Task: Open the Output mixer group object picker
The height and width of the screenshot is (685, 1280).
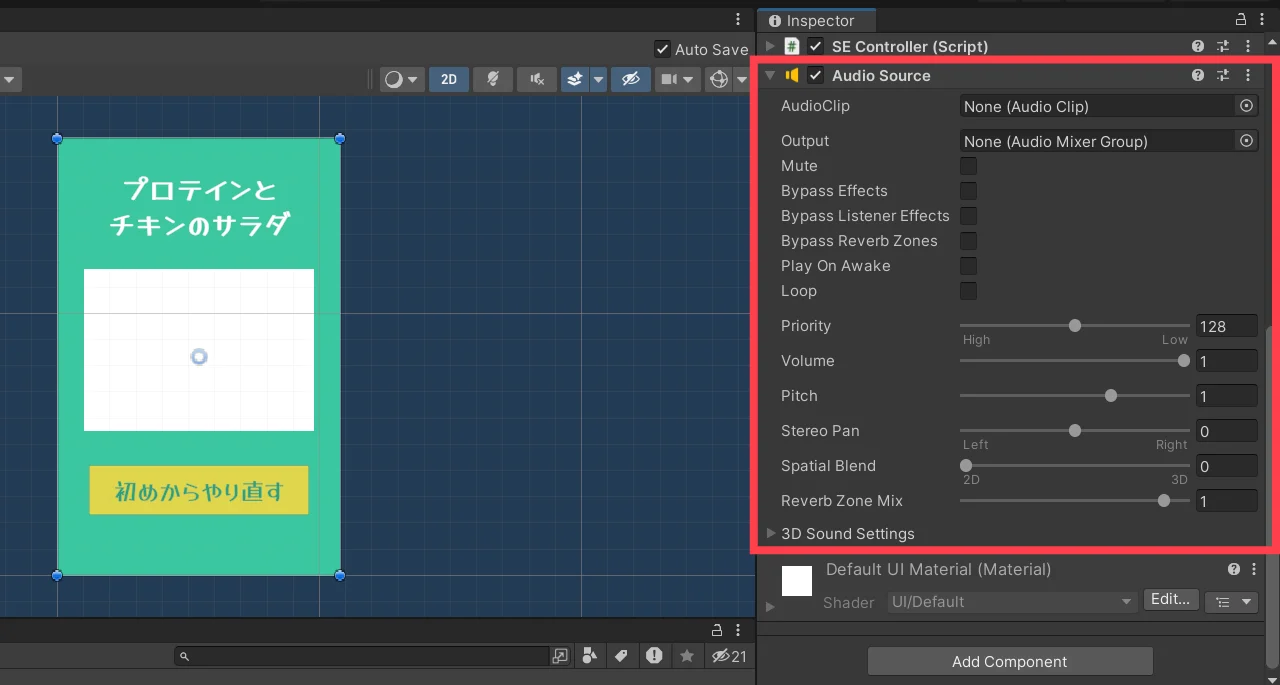Action: tap(1246, 141)
